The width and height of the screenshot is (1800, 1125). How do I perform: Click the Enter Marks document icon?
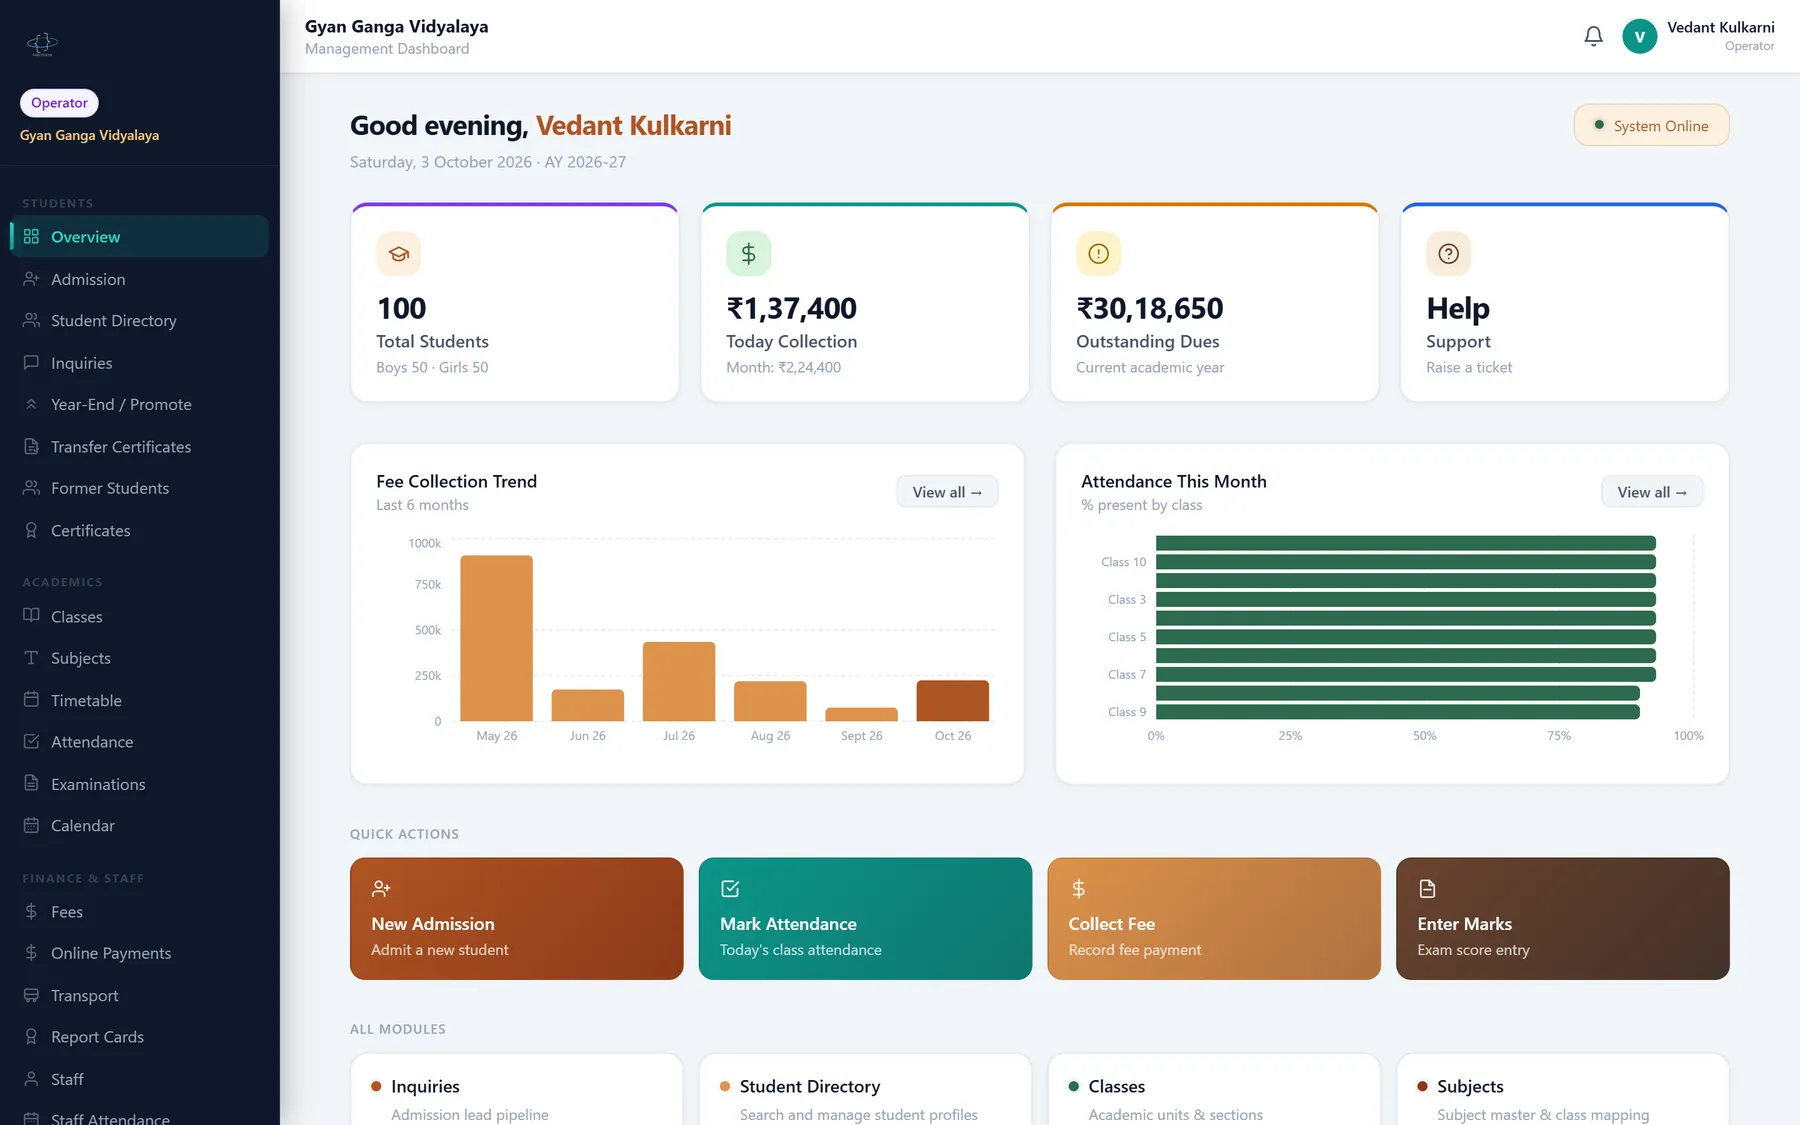click(x=1427, y=888)
